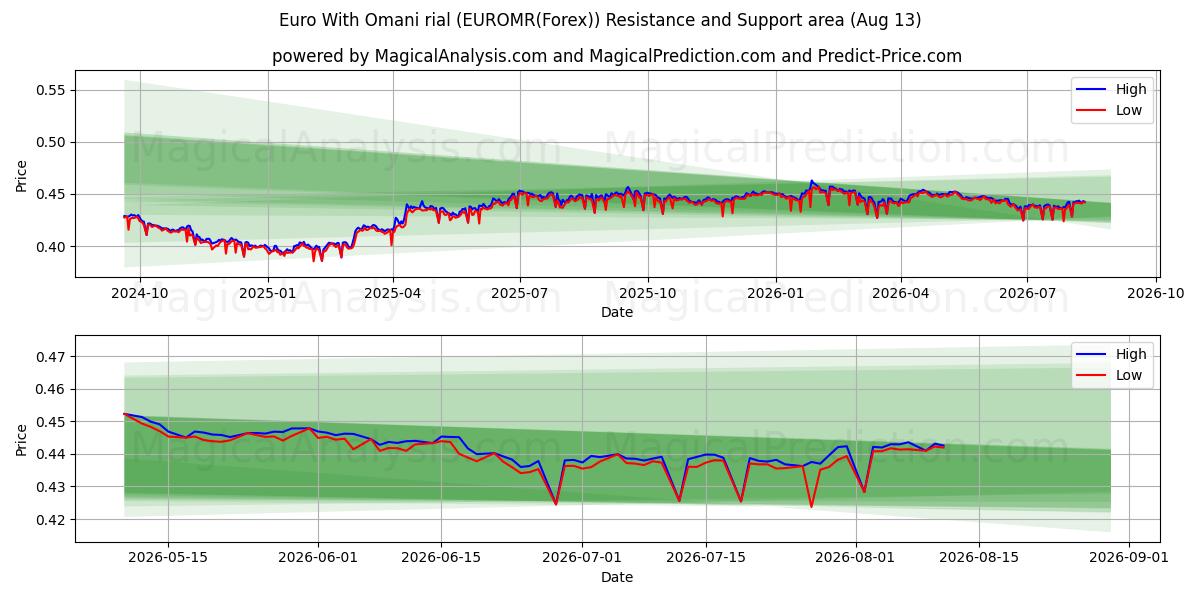Image resolution: width=1200 pixels, height=600 pixels.
Task: Click the 2025-07 date tick label
Action: [x=519, y=293]
